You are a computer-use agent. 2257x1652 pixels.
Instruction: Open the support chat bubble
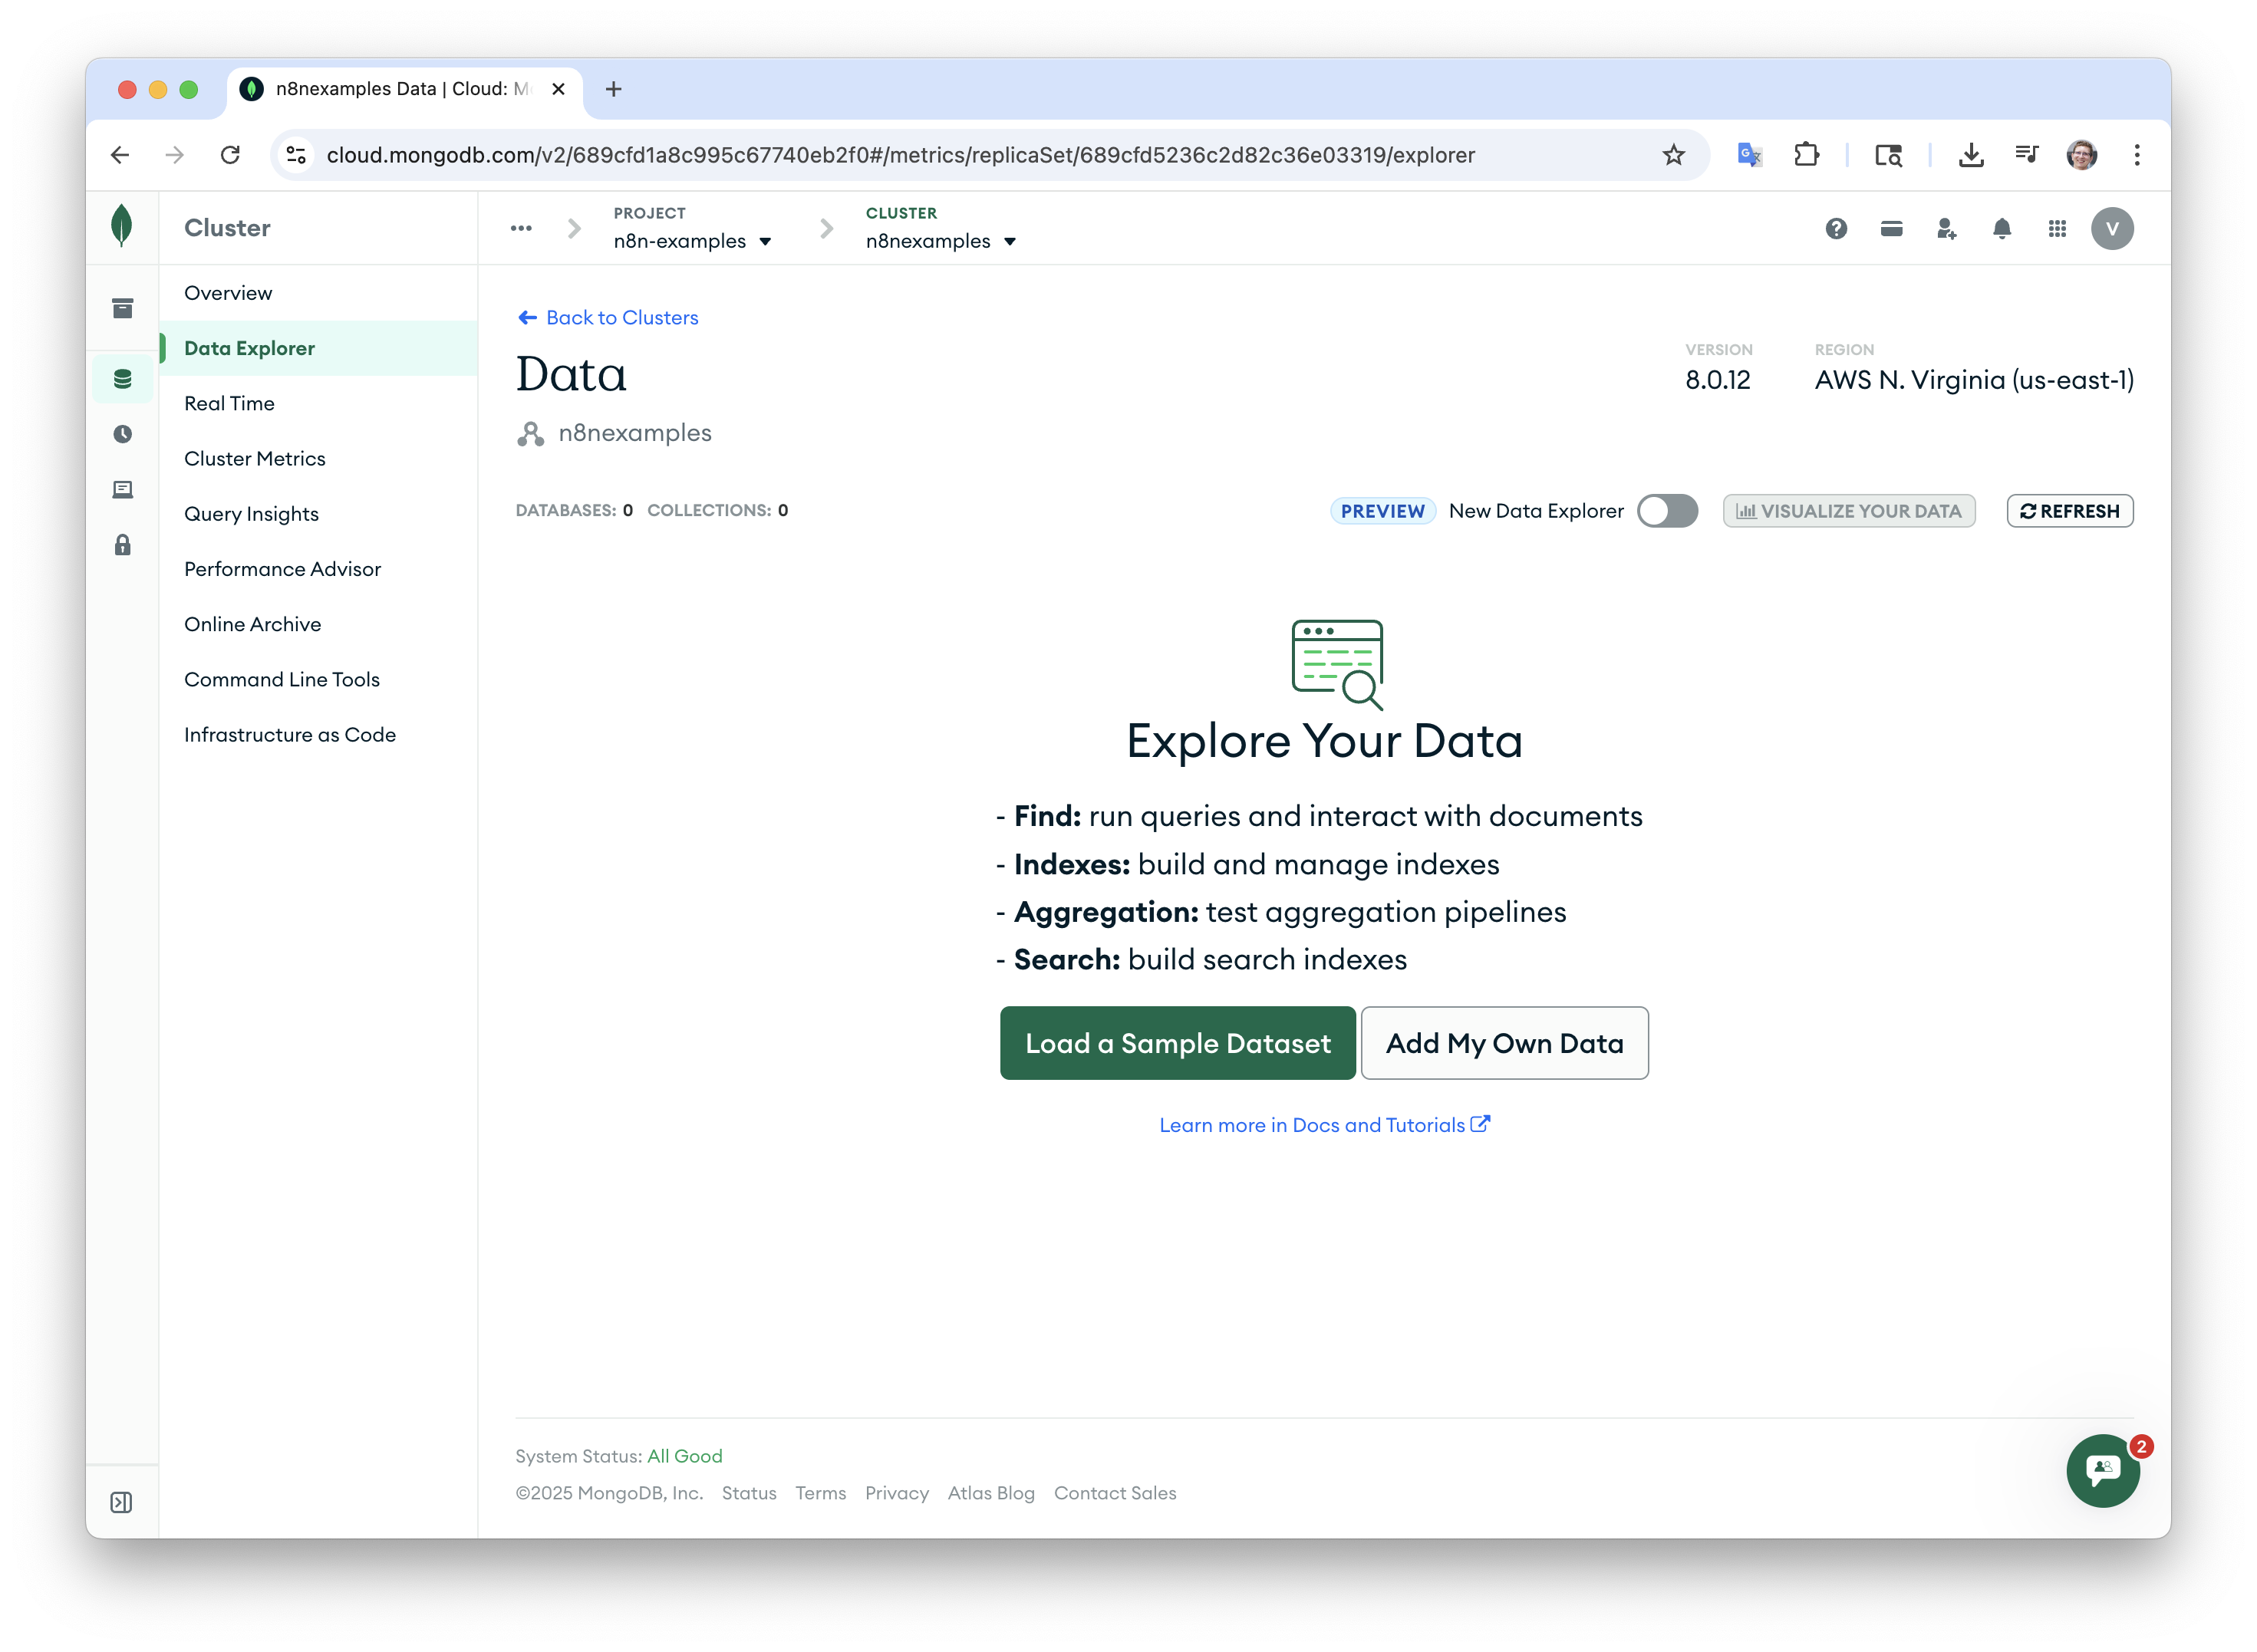tap(2103, 1470)
